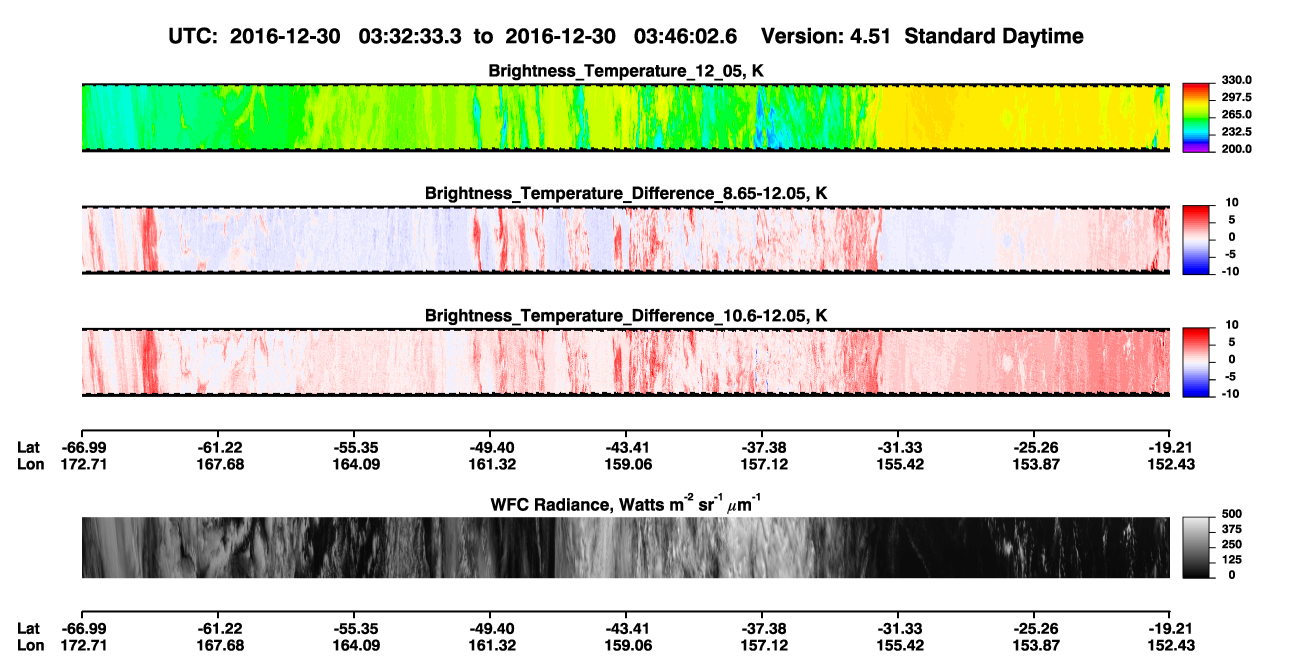Click the WFC Radiance grayscale image strip

click(x=626, y=548)
